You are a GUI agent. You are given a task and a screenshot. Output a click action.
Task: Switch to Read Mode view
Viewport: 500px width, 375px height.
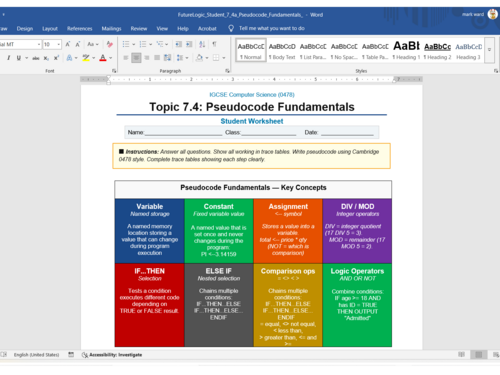click(461, 354)
